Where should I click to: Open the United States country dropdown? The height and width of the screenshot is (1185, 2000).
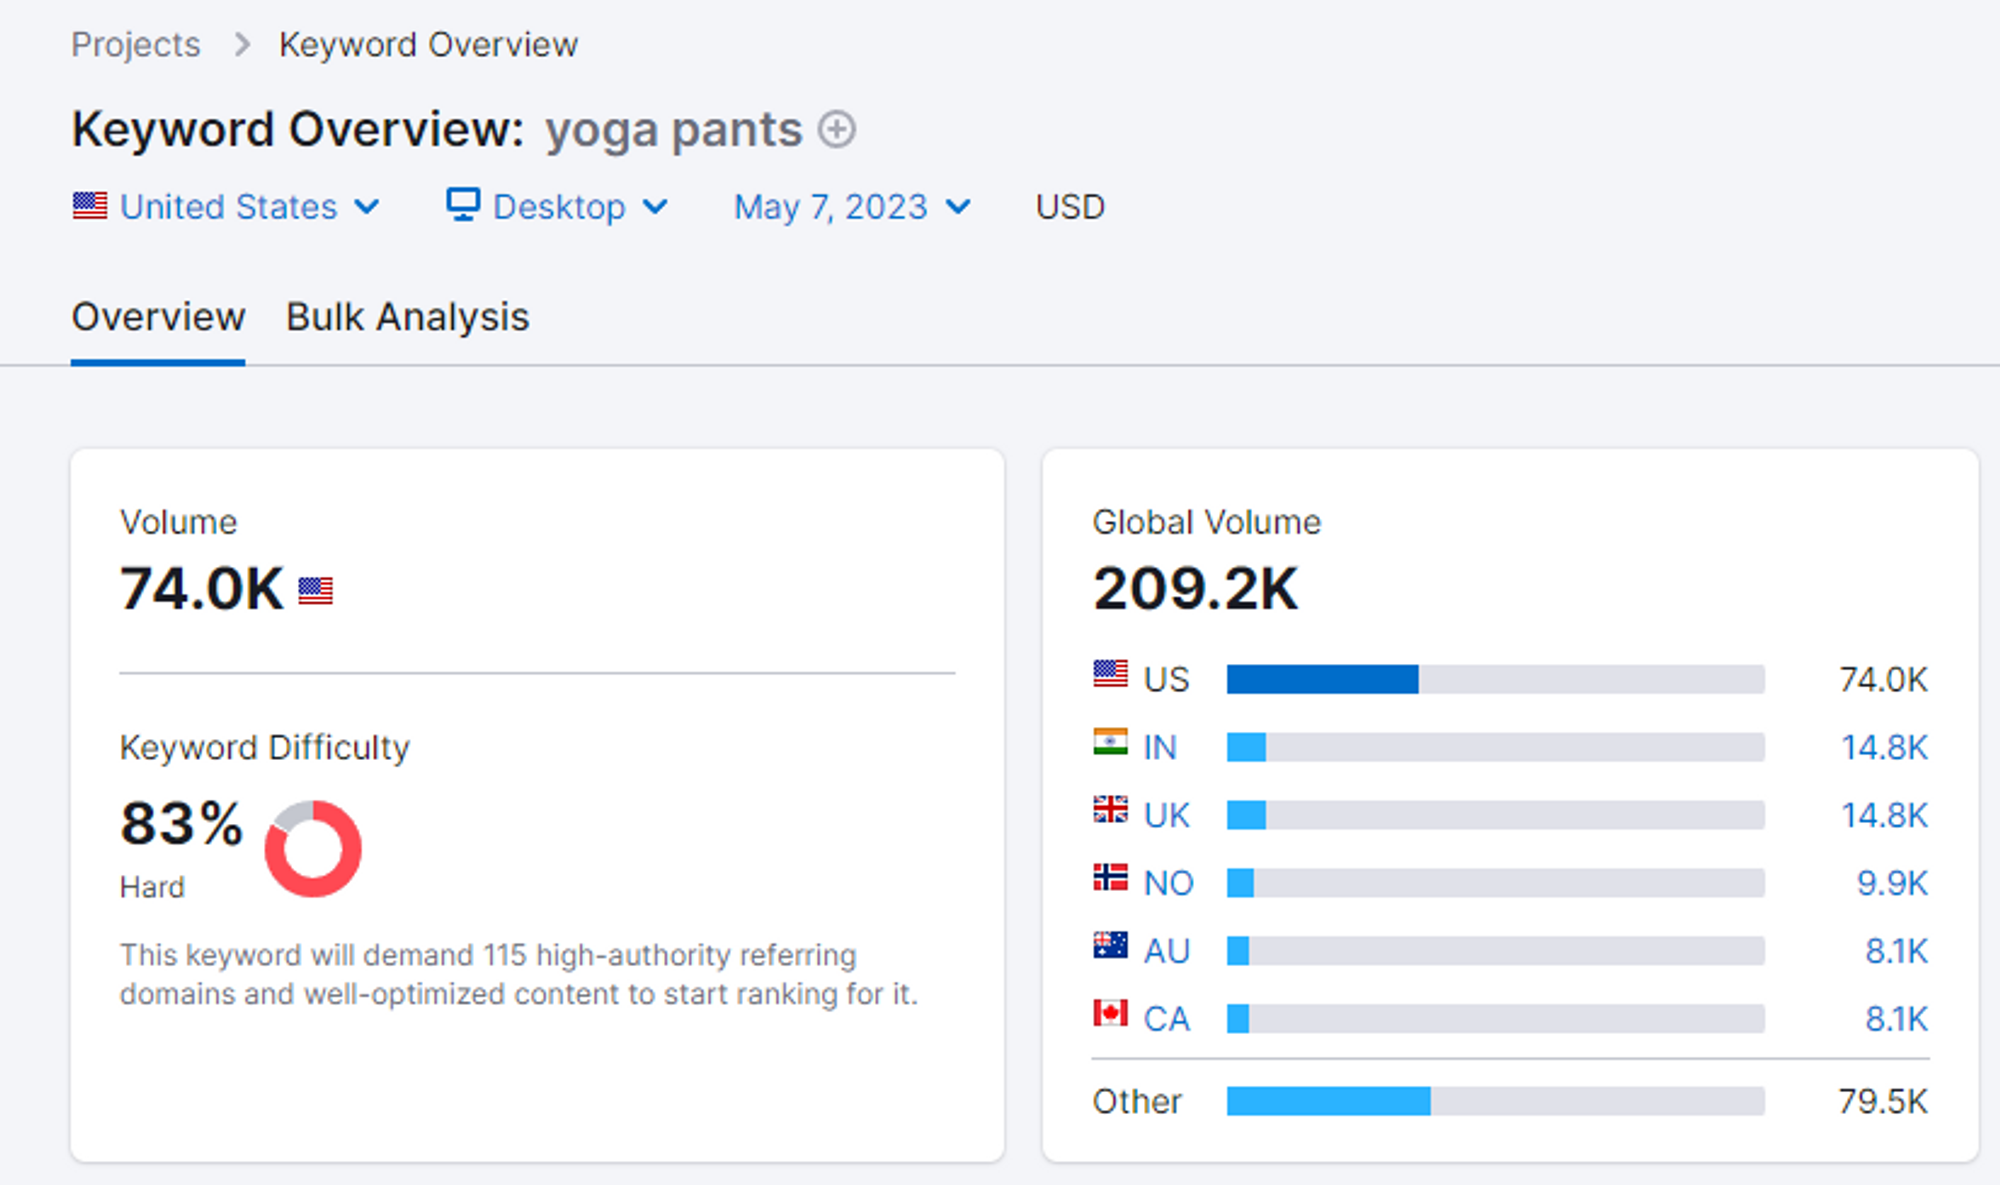click(227, 207)
